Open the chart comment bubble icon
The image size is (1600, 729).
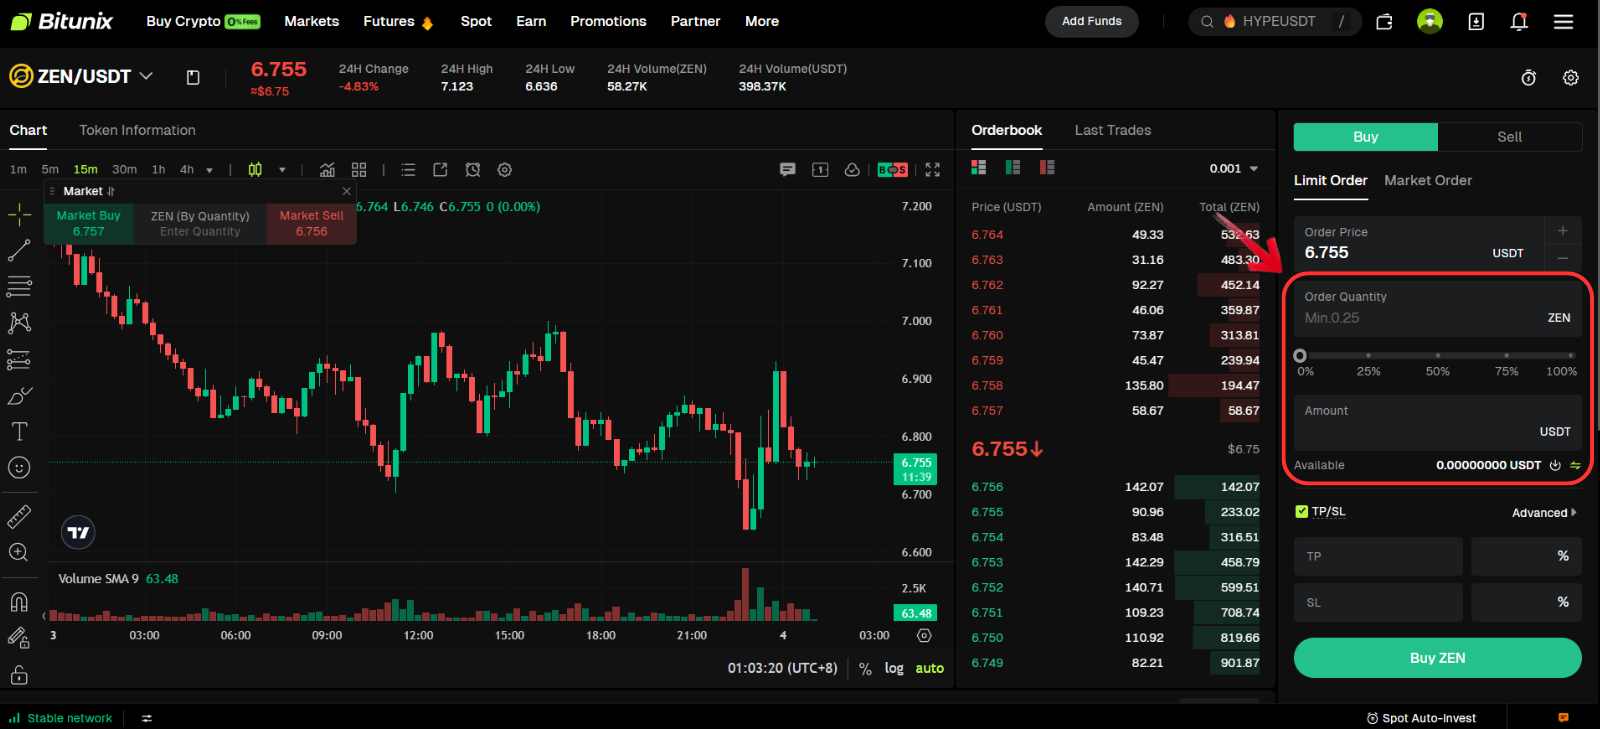point(788,170)
